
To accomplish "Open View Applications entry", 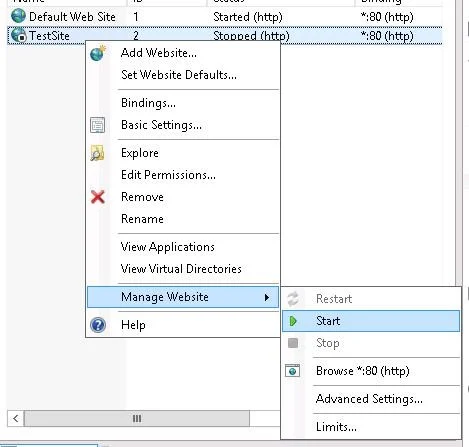I will coord(168,247).
